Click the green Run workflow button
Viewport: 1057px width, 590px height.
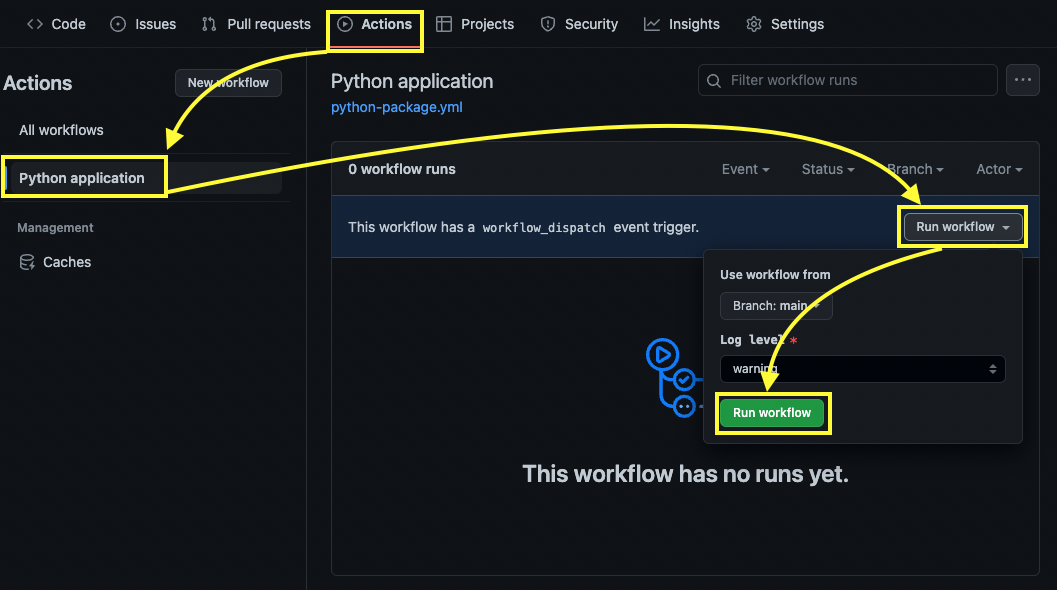point(772,413)
